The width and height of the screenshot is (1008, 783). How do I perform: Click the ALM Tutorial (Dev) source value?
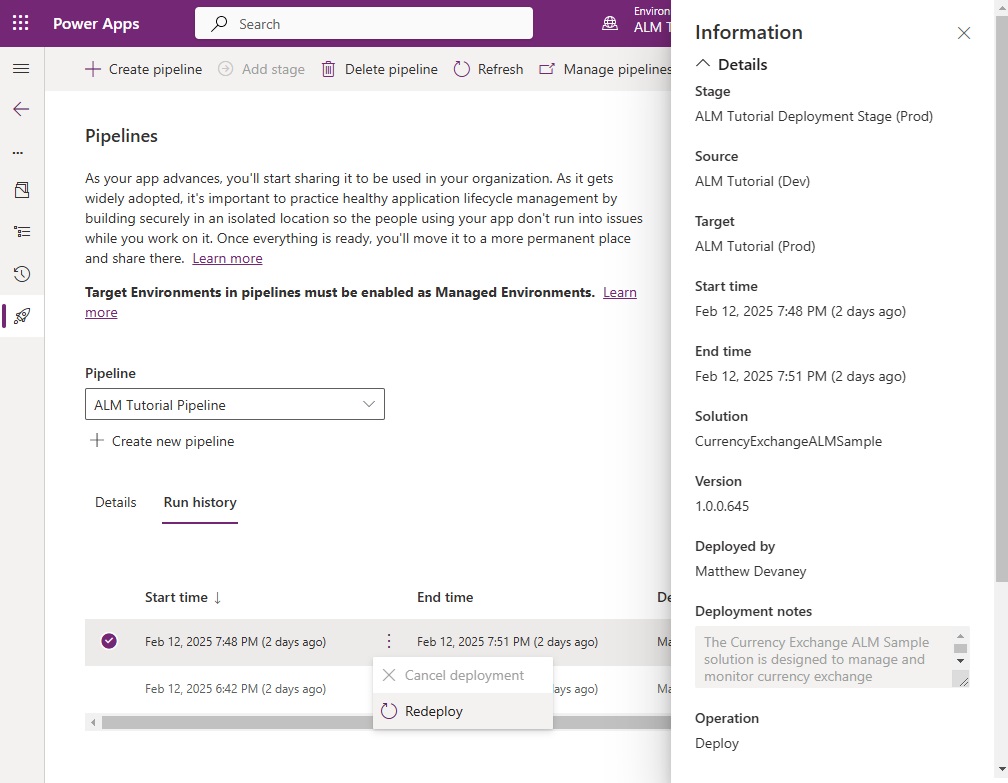click(752, 181)
